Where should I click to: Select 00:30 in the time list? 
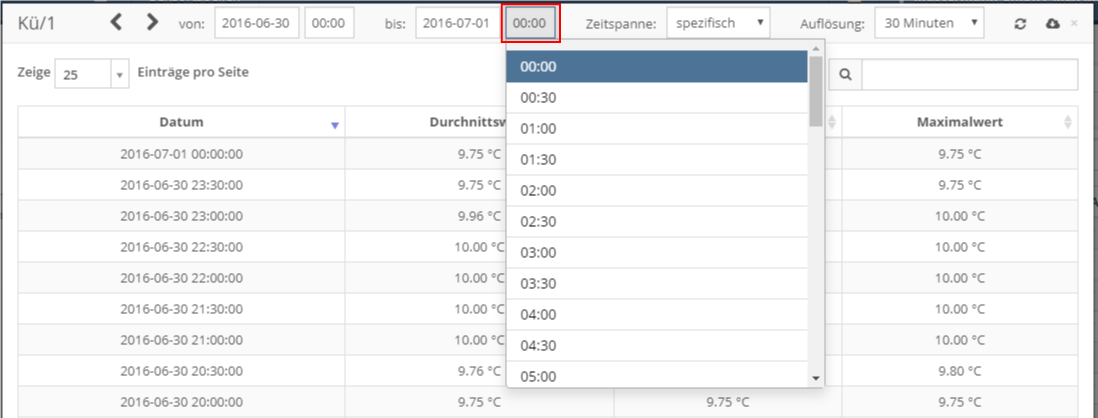pos(657,98)
